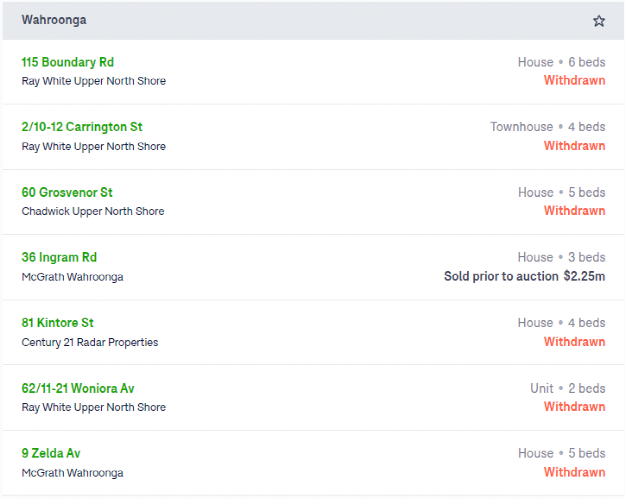The width and height of the screenshot is (625, 499).
Task: Open the 9 Zelda Av listing
Action: 51,453
